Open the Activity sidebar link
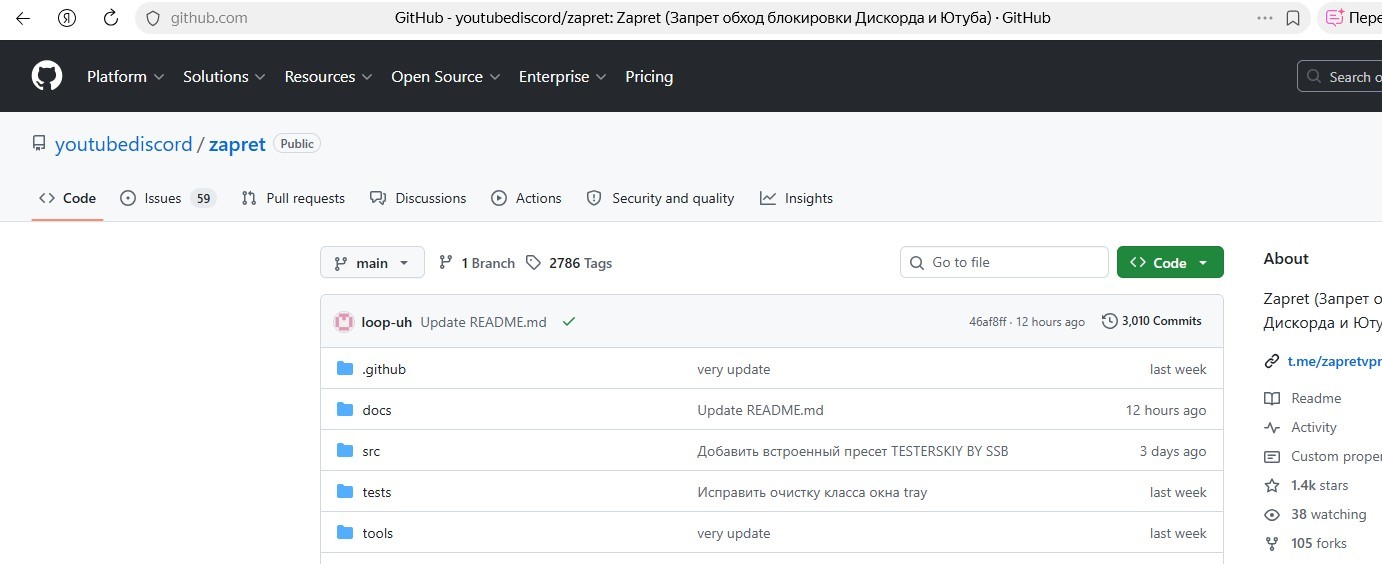Image resolution: width=1382 pixels, height=564 pixels. [1314, 427]
